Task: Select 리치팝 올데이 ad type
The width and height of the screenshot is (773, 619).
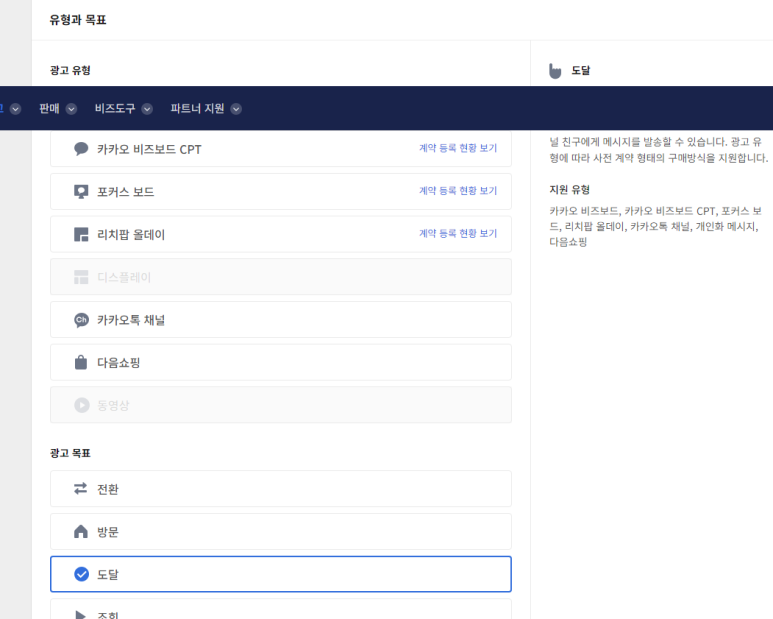Action: pos(281,235)
